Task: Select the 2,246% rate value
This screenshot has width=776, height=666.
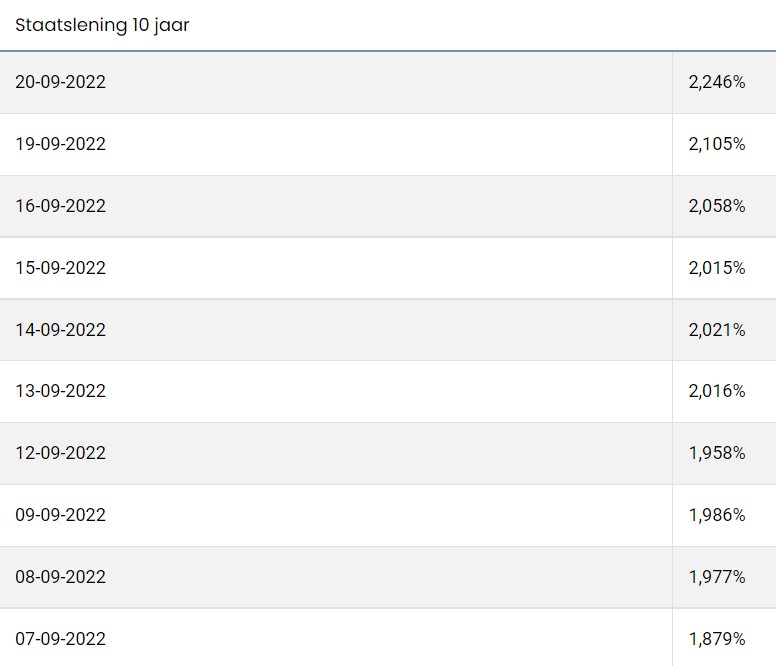Action: pos(717,82)
